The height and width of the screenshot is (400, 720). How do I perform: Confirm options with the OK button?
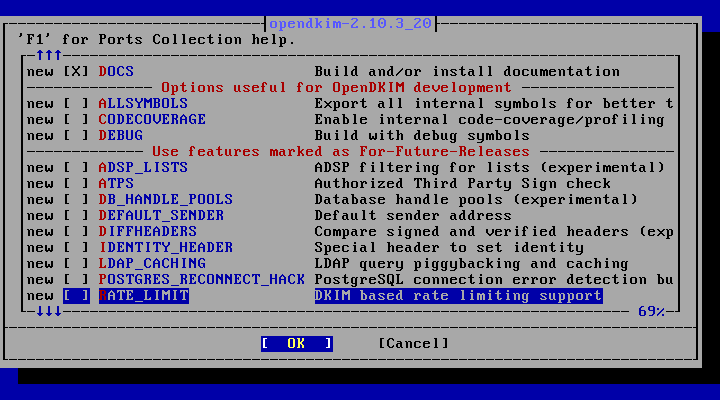(x=297, y=344)
